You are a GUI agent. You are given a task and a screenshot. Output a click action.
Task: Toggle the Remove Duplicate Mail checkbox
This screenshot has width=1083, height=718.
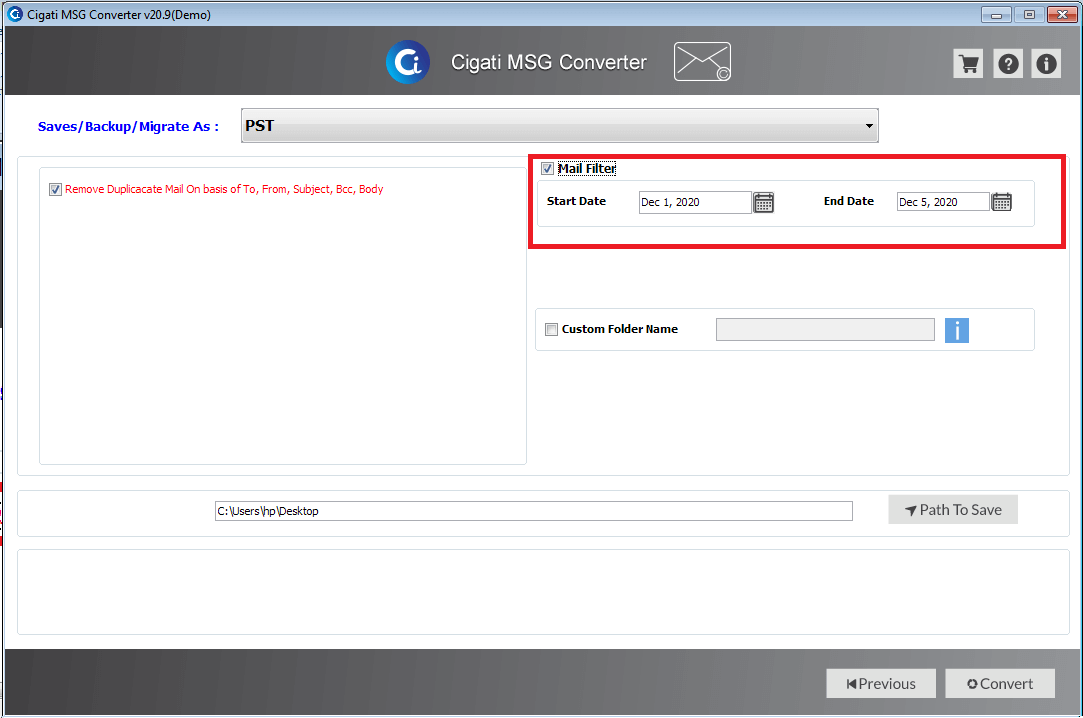[55, 189]
